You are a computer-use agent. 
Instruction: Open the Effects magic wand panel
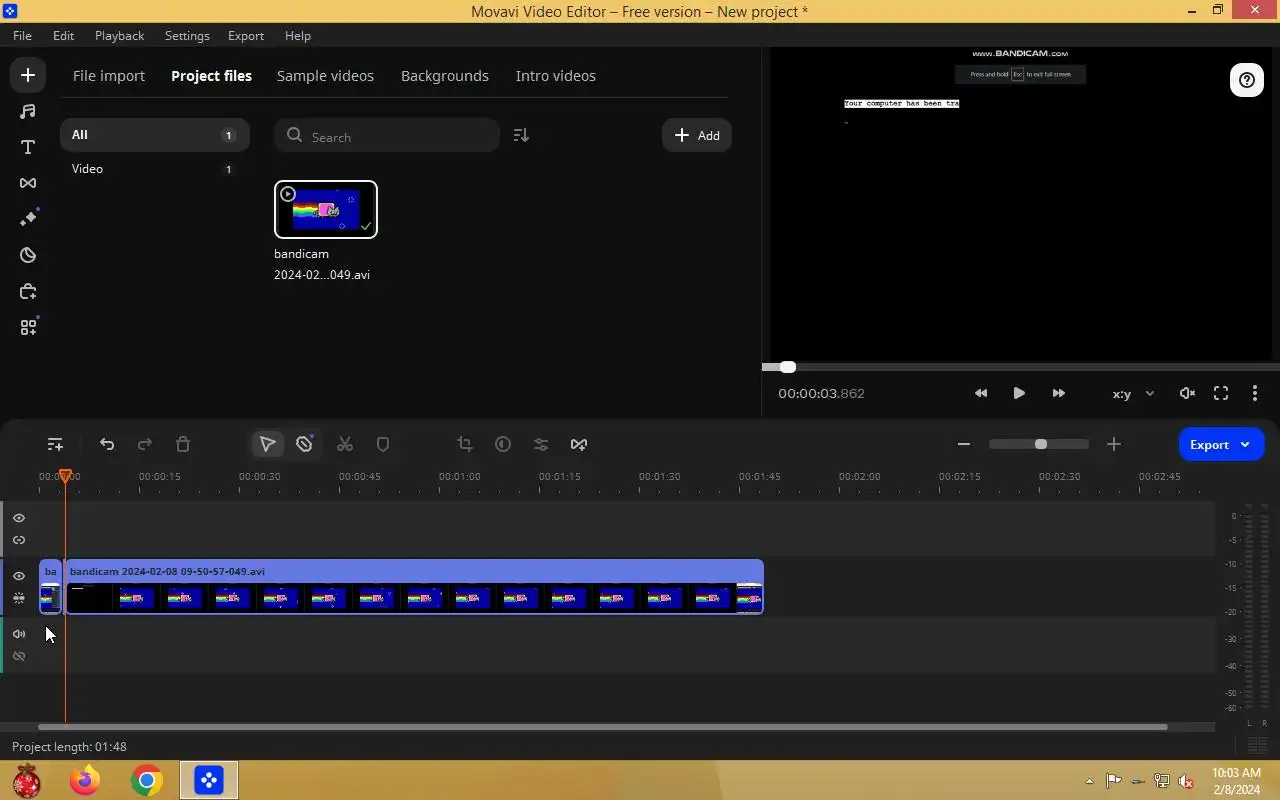28,219
